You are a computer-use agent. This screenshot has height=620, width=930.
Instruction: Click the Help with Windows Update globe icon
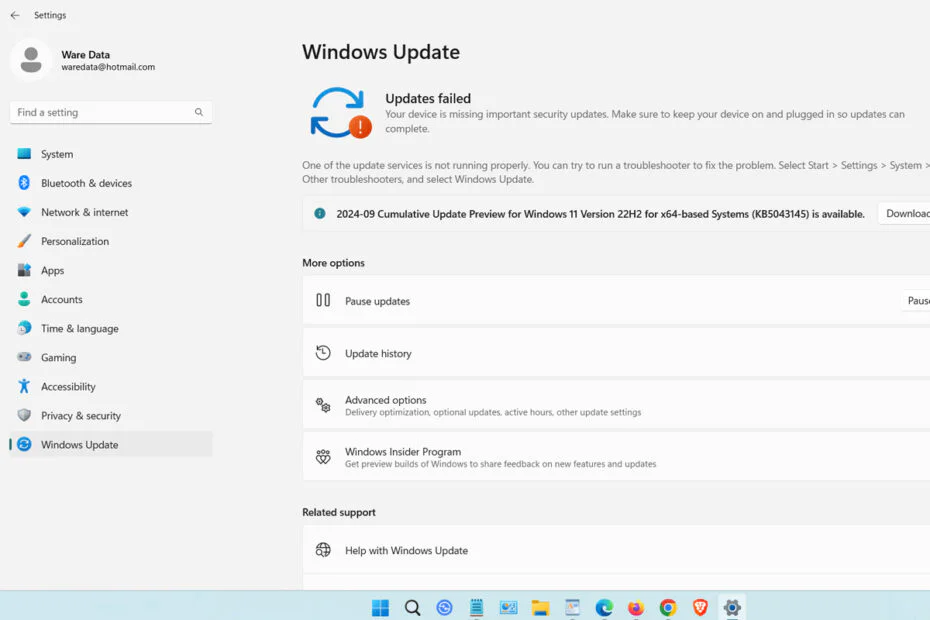[x=323, y=550]
